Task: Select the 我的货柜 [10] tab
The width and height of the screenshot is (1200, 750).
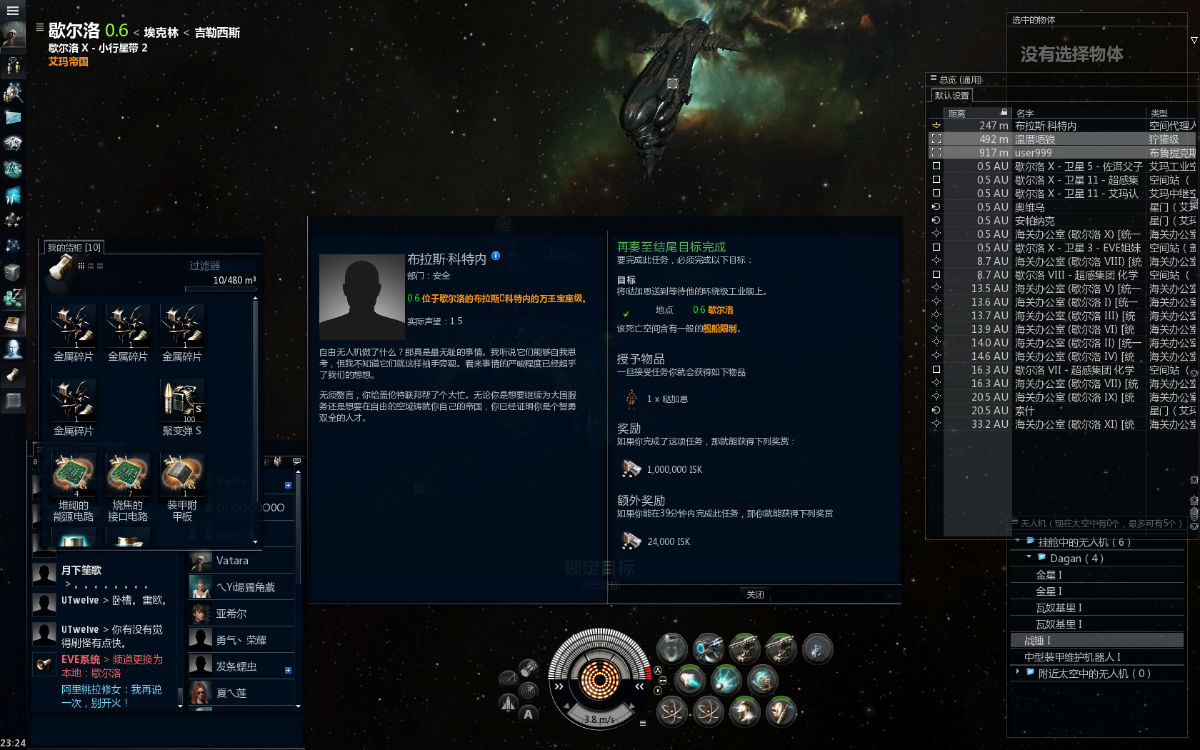Action: pos(74,247)
